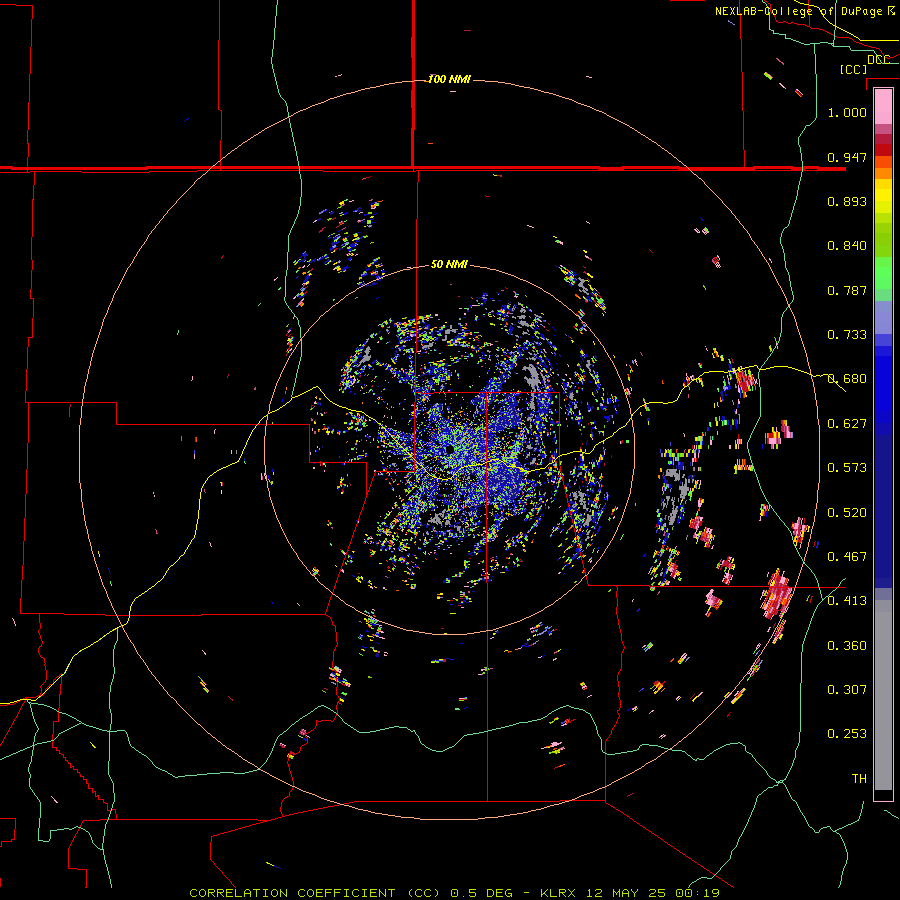
Task: Select the 0.733 legend value
Action: click(847, 335)
